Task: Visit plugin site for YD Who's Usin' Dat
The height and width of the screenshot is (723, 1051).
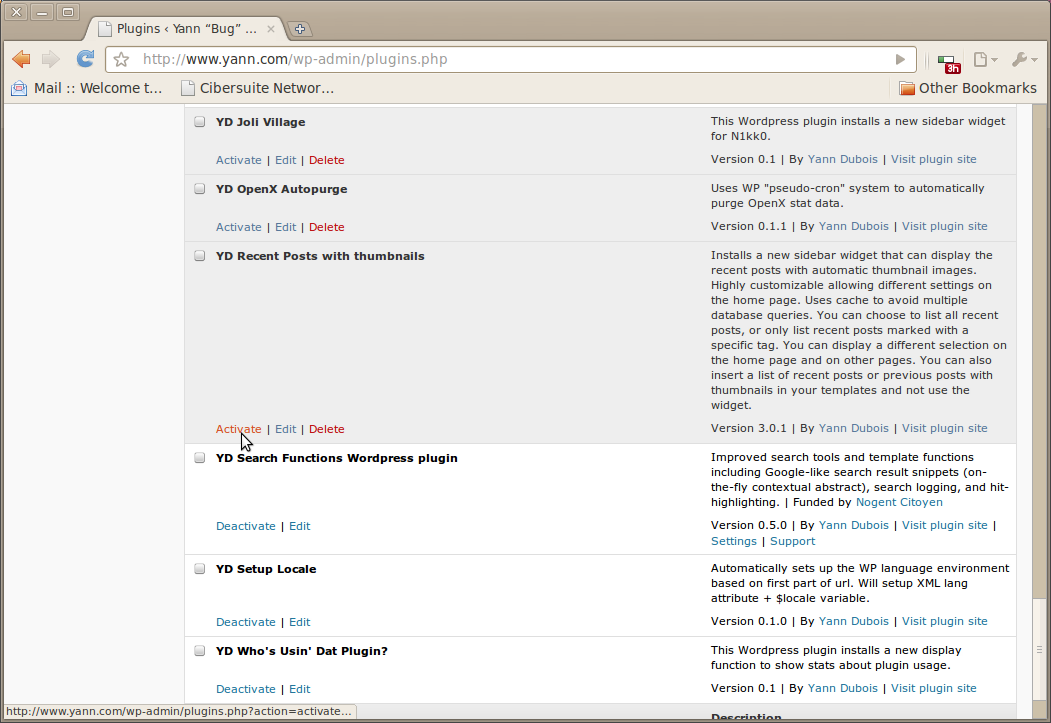Action: click(934, 689)
